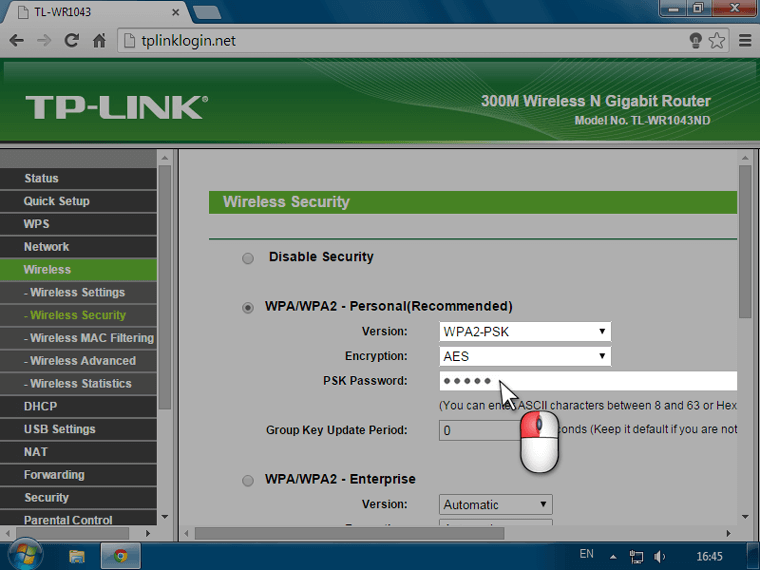Select WPA/WPA2 - Personal radio button

248,307
